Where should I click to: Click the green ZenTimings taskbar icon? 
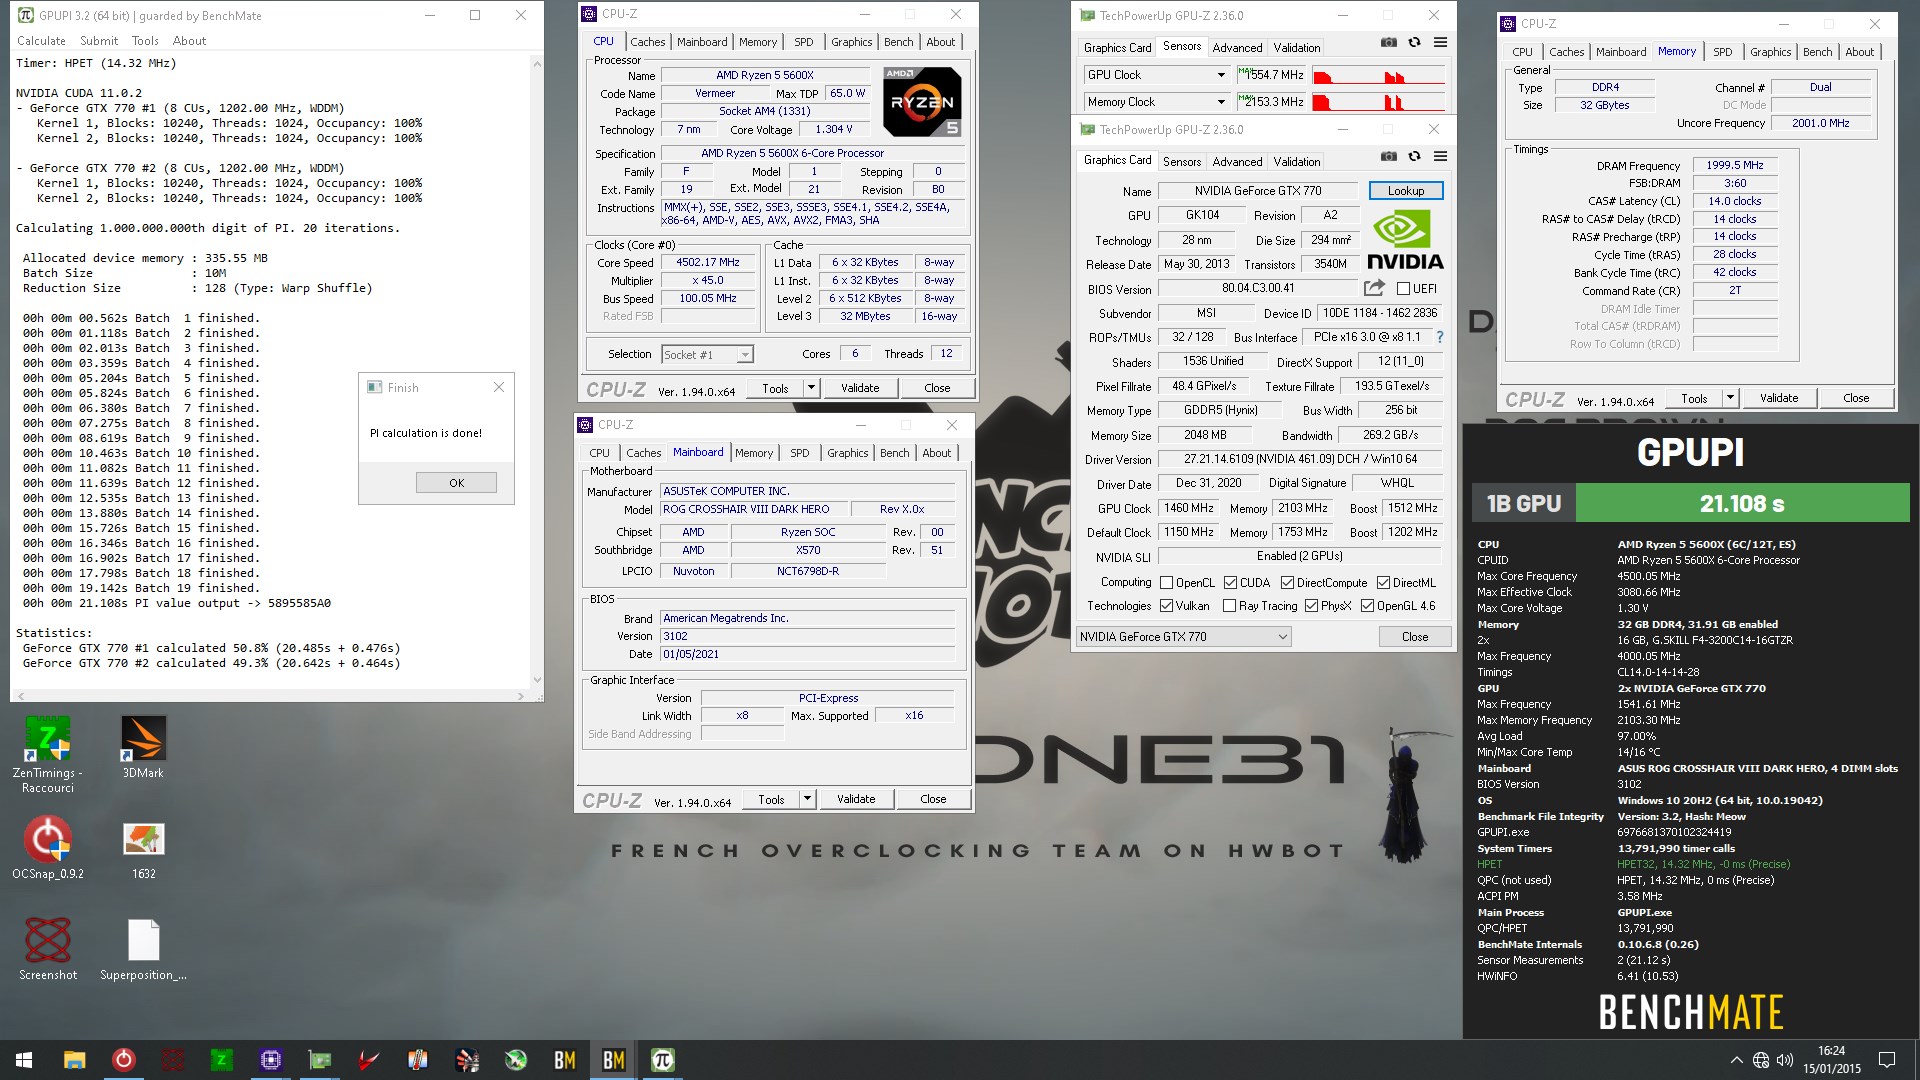[221, 1060]
